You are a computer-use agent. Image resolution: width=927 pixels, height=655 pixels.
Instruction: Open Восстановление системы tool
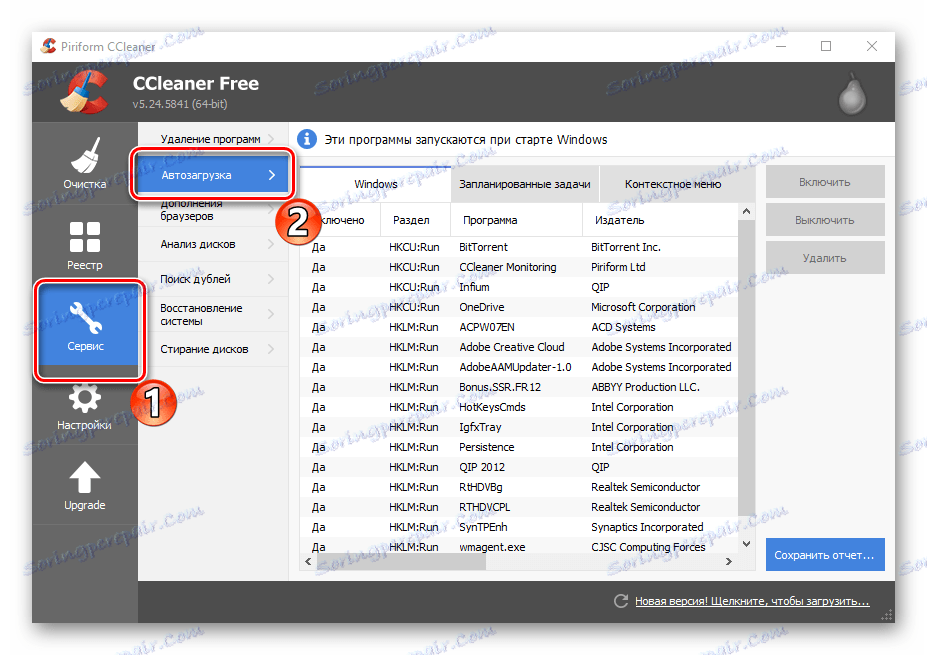point(213,314)
